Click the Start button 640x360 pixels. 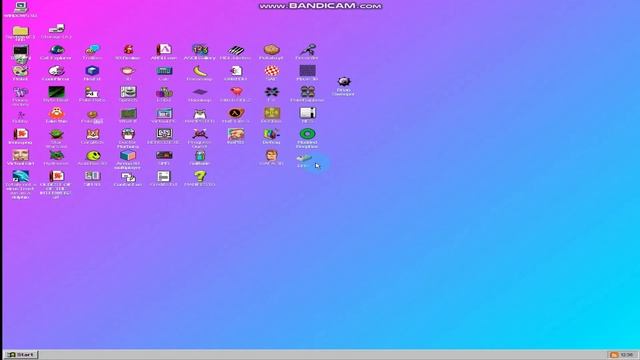(x=21, y=355)
